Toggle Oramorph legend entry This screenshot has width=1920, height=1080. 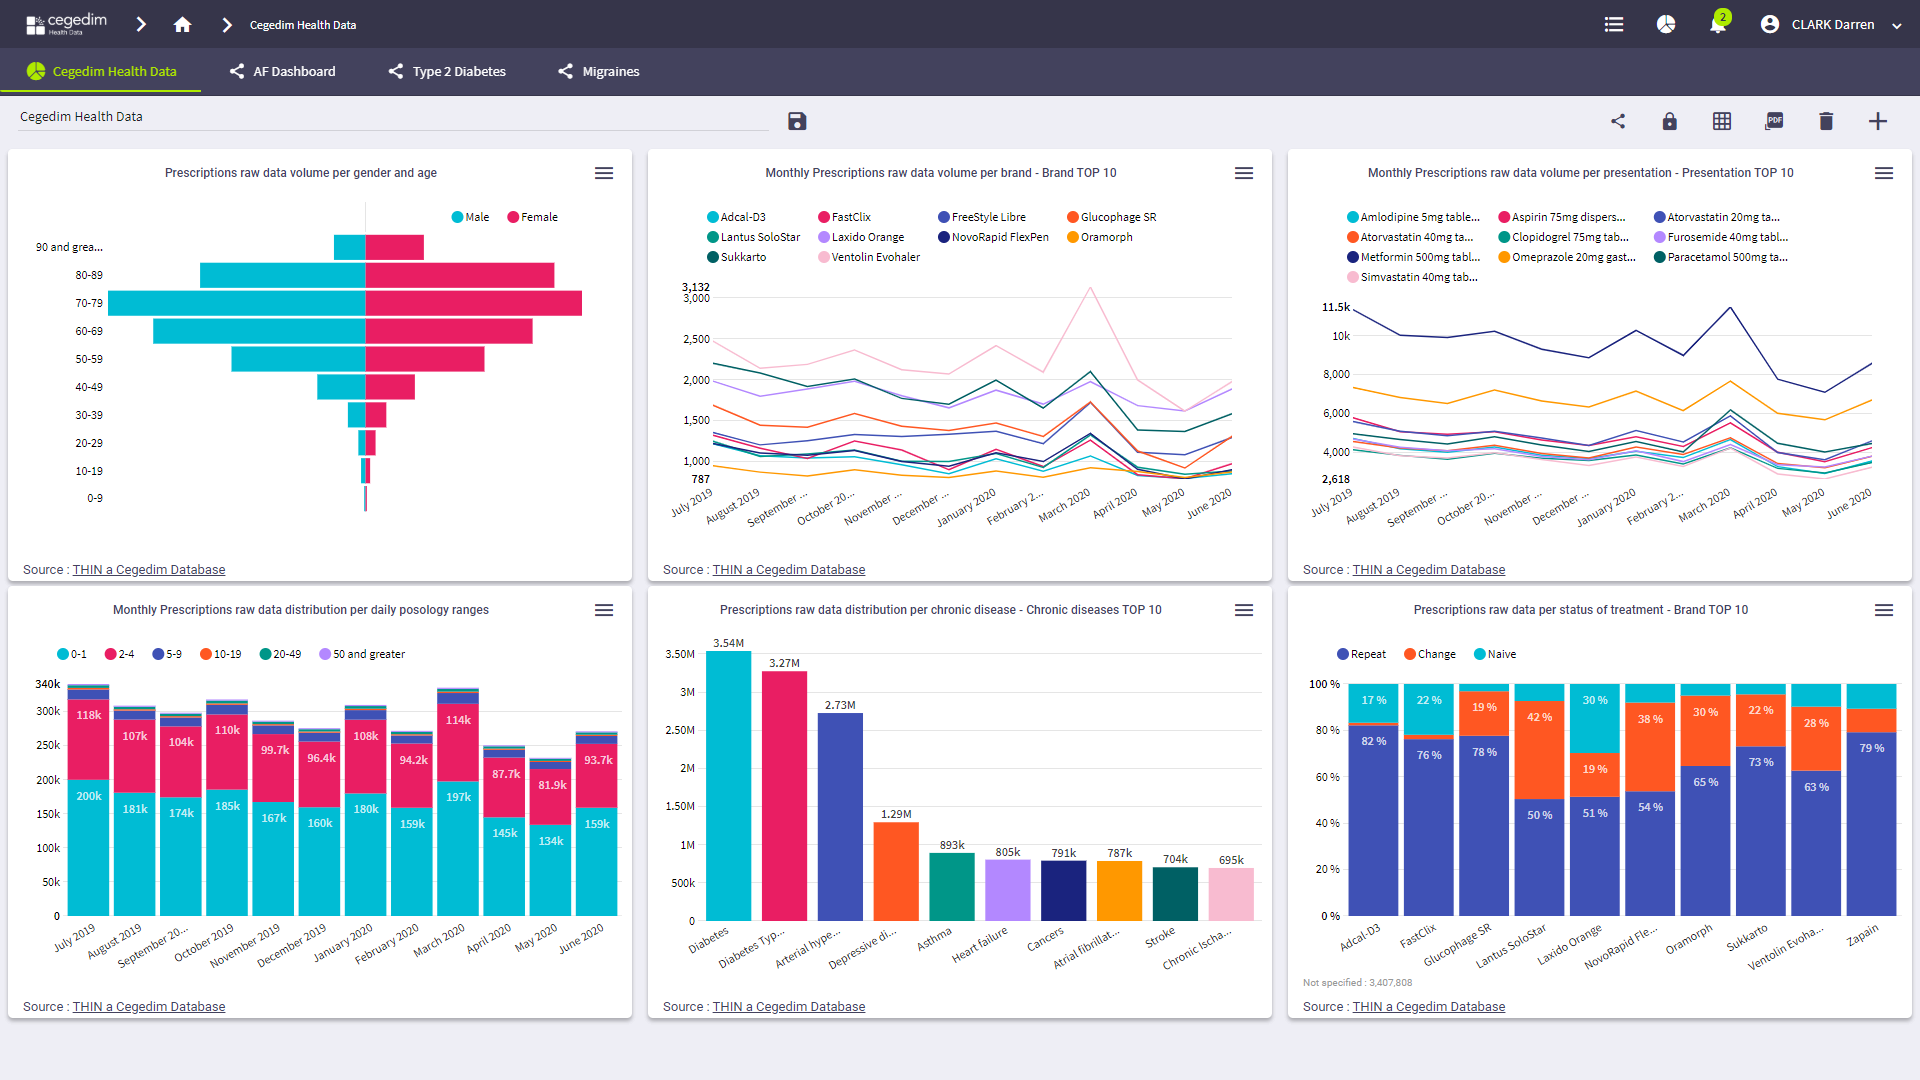coord(1100,237)
